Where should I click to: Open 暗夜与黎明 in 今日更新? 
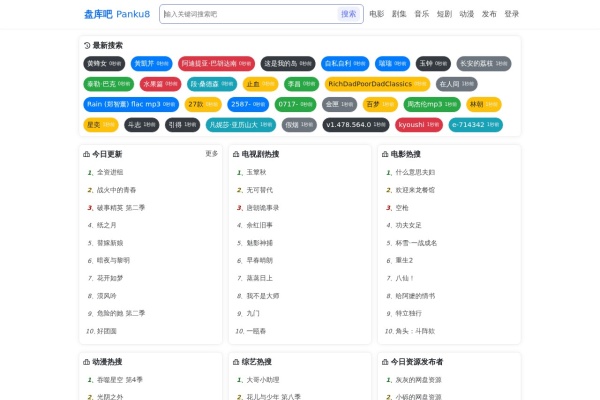[x=113, y=260]
